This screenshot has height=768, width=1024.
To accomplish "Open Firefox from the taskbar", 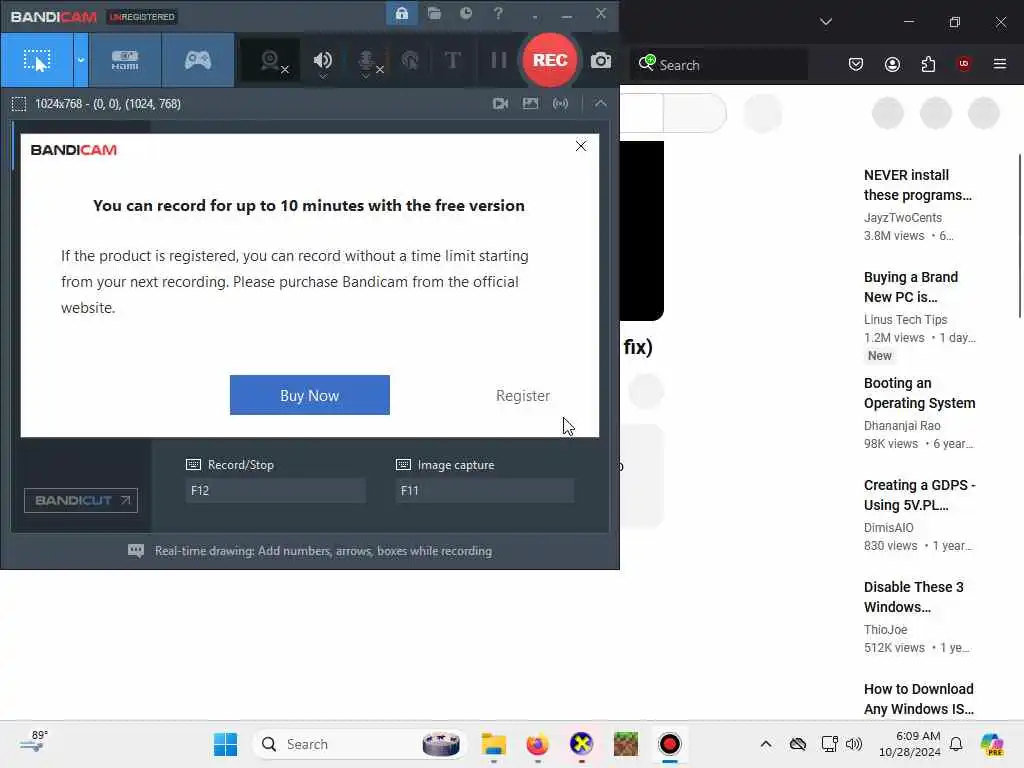I will [537, 744].
